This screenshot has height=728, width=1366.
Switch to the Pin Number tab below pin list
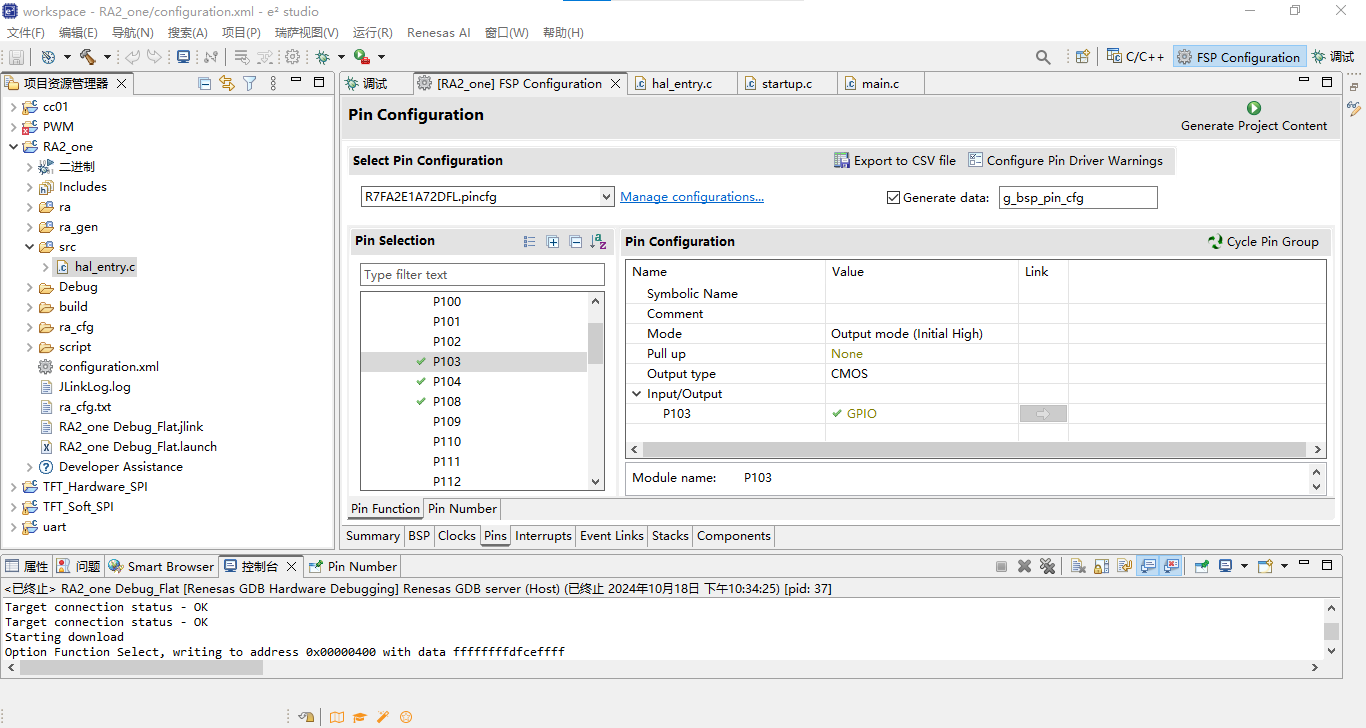pos(461,509)
